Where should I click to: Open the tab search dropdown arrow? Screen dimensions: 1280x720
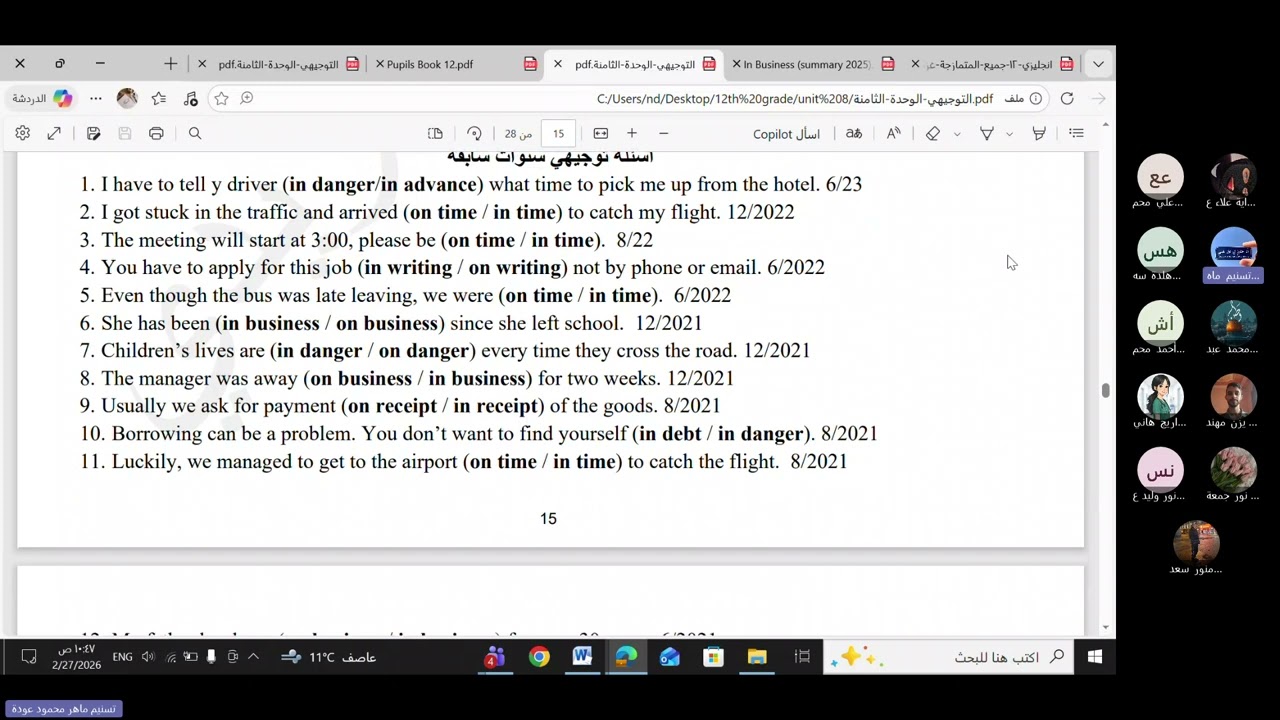point(1098,64)
